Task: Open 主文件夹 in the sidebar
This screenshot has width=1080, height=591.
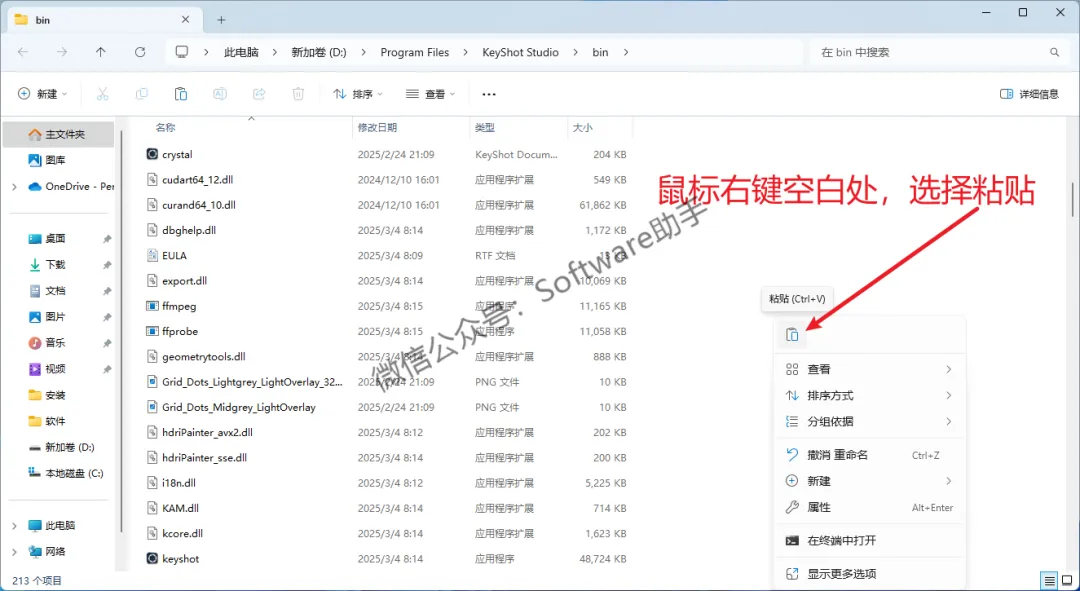Action: tap(59, 134)
